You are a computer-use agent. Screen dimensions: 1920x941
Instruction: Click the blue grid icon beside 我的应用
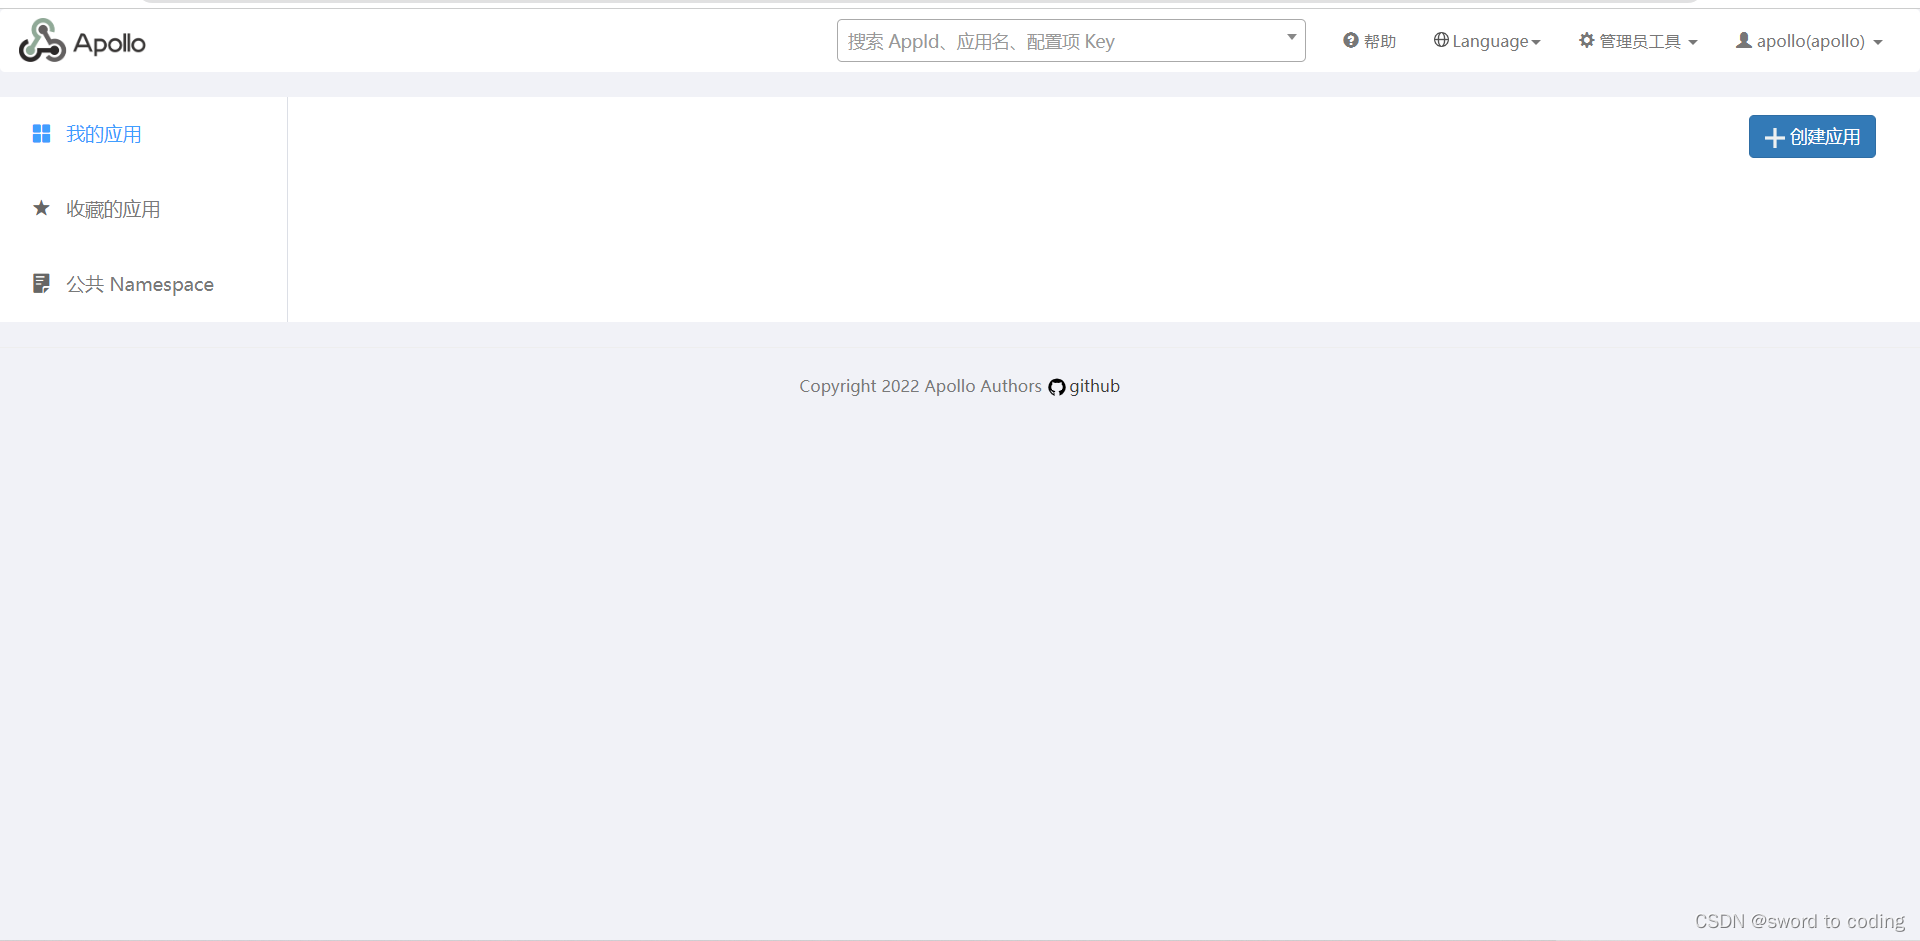tap(41, 133)
